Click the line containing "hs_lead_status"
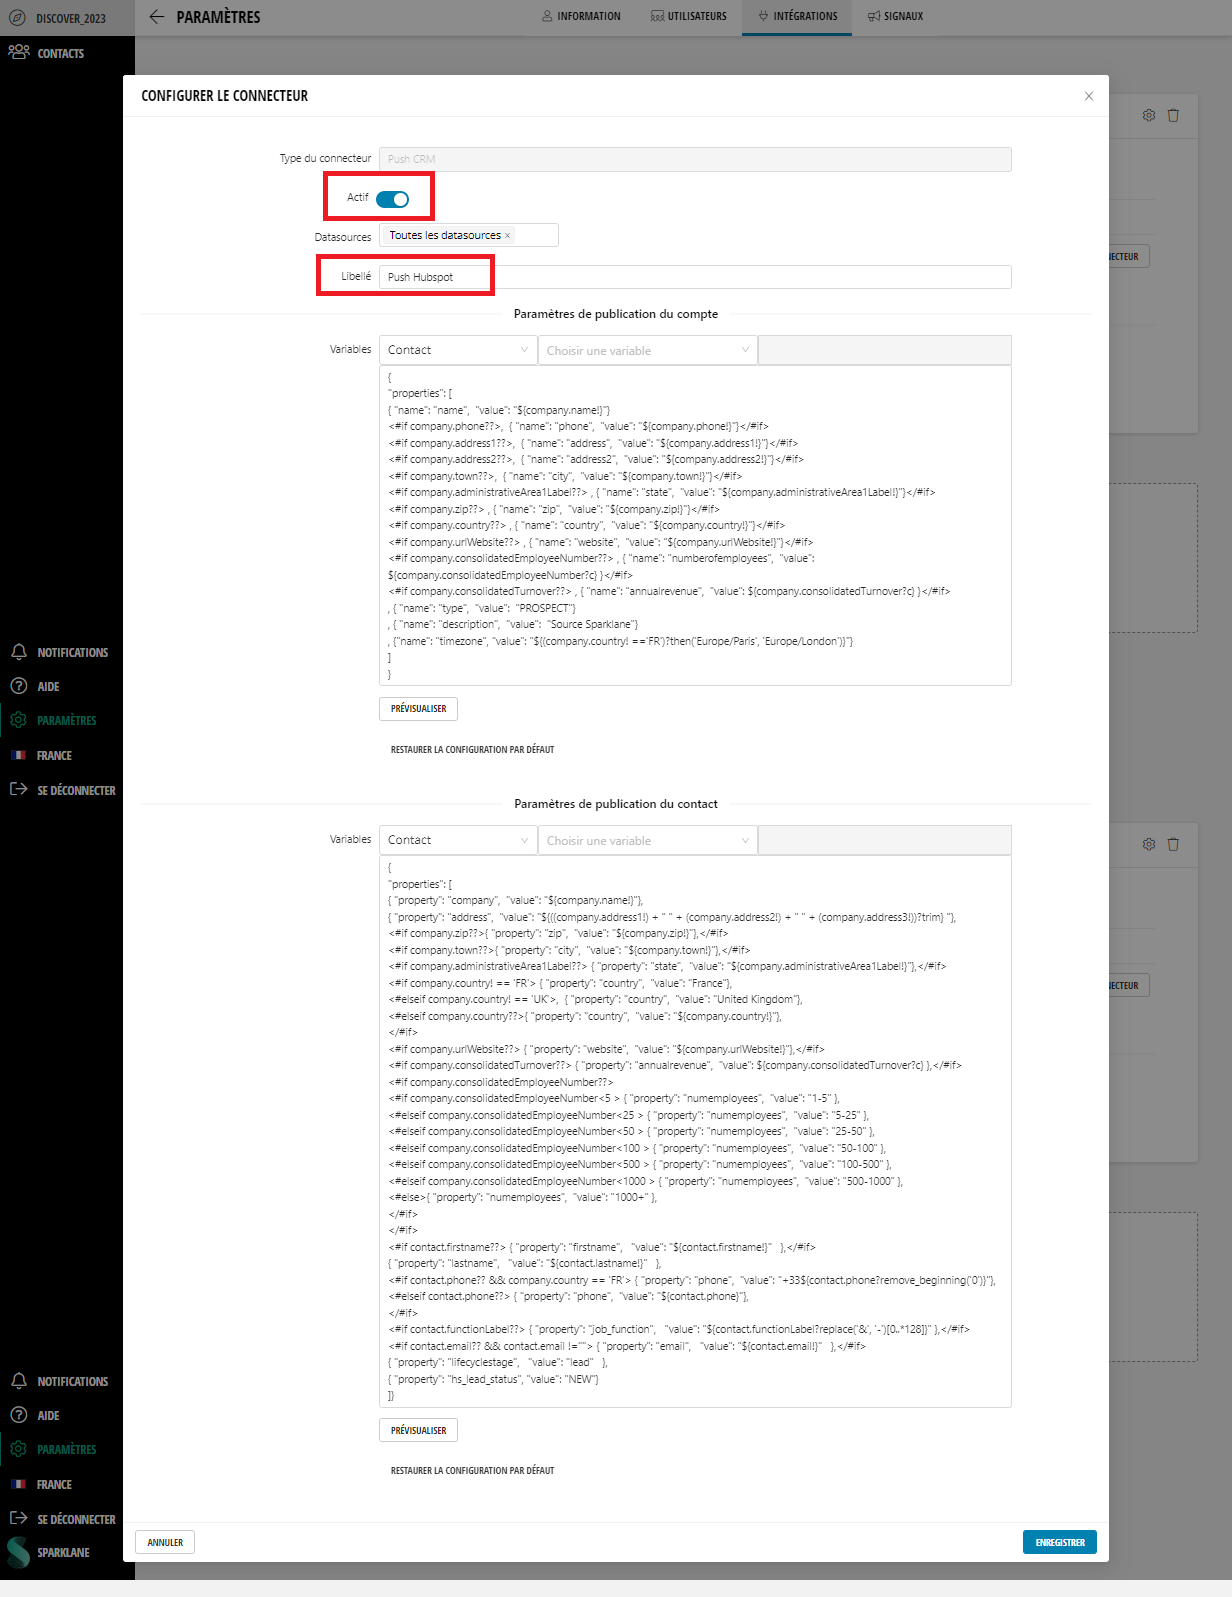Viewport: 1232px width, 1597px height. (x=494, y=1379)
